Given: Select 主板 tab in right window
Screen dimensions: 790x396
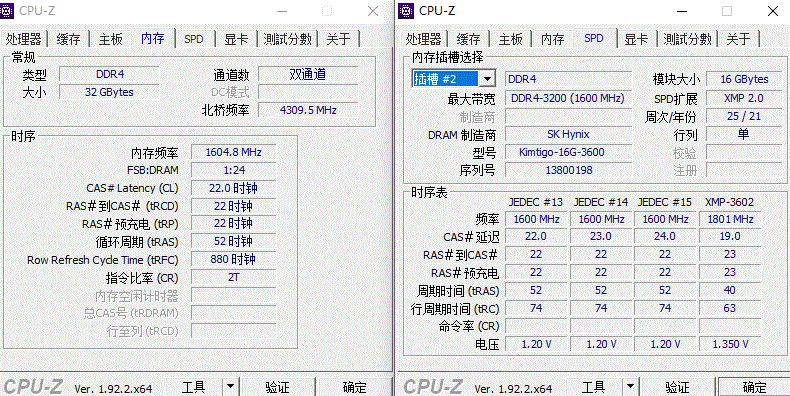Looking at the screenshot, I should point(510,39).
